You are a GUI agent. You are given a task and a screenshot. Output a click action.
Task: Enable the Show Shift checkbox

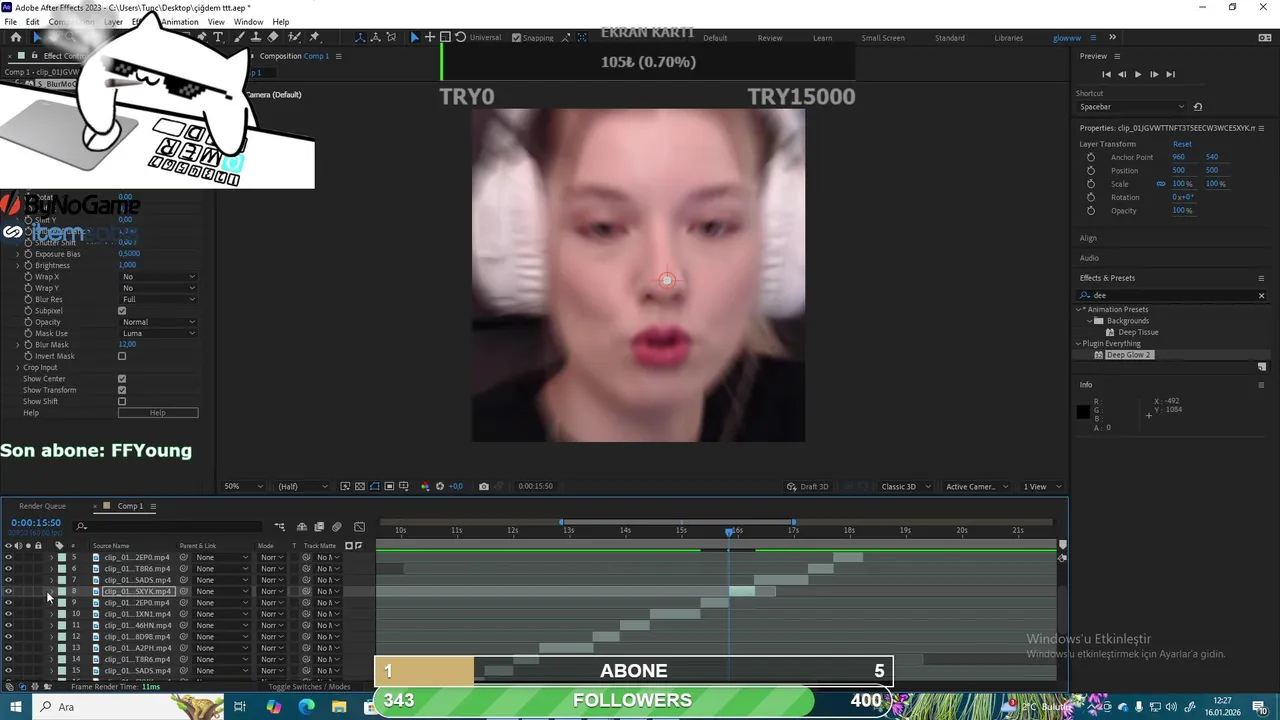point(122,401)
